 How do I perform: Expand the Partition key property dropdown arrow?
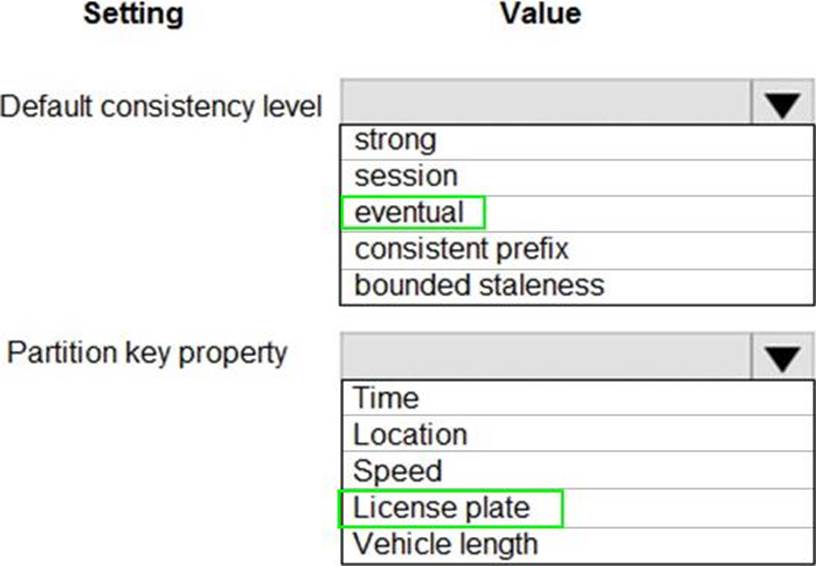(782, 357)
